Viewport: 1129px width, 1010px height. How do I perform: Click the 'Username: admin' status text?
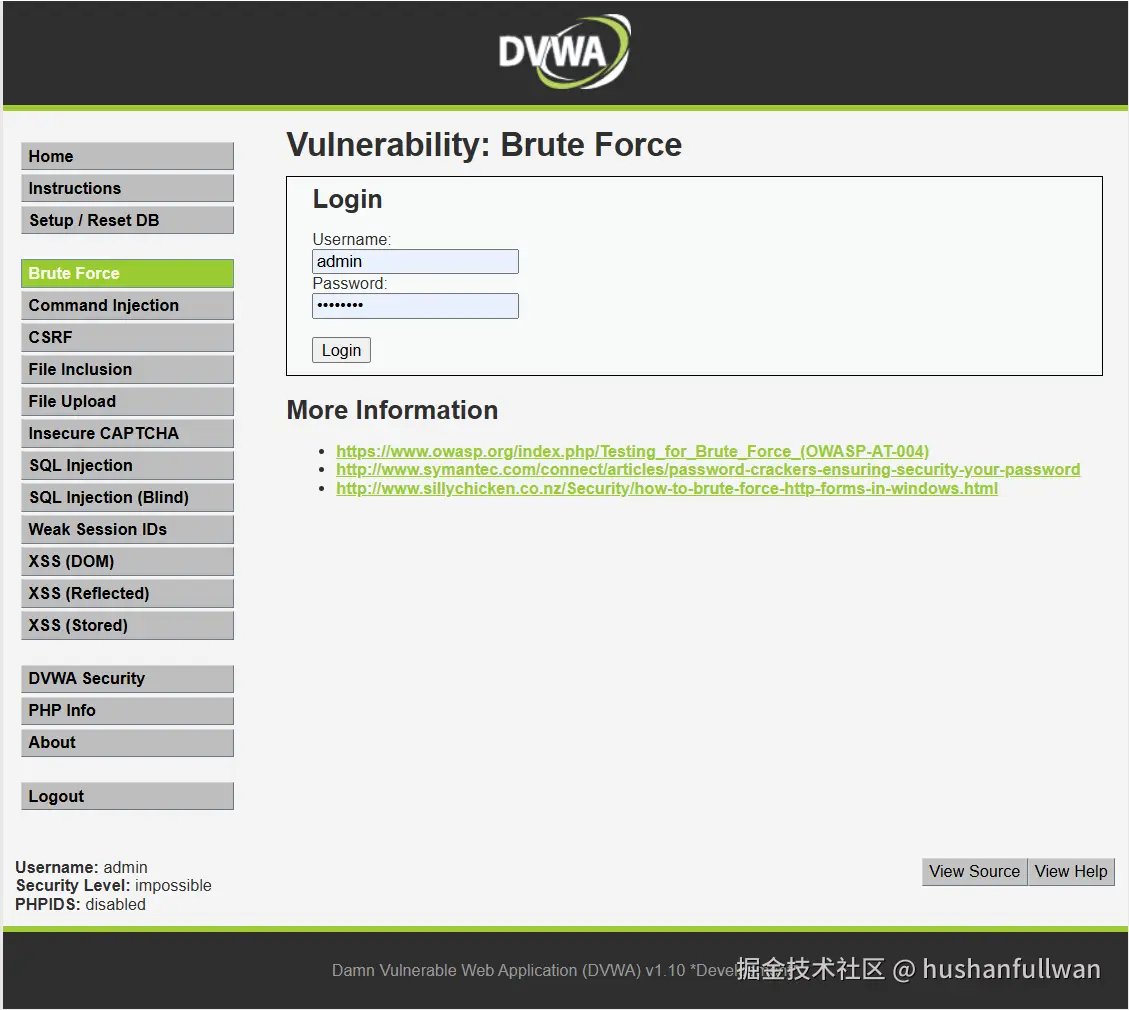(x=81, y=867)
